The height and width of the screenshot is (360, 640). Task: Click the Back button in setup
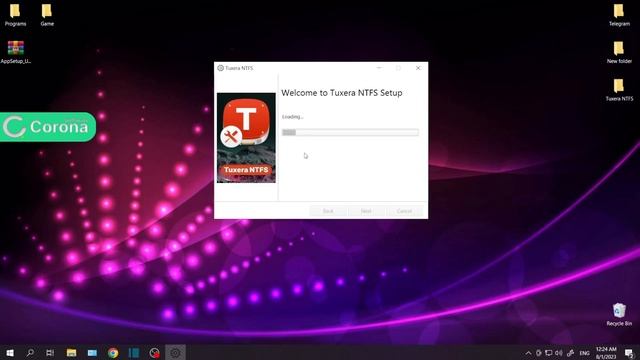pyautogui.click(x=328, y=211)
